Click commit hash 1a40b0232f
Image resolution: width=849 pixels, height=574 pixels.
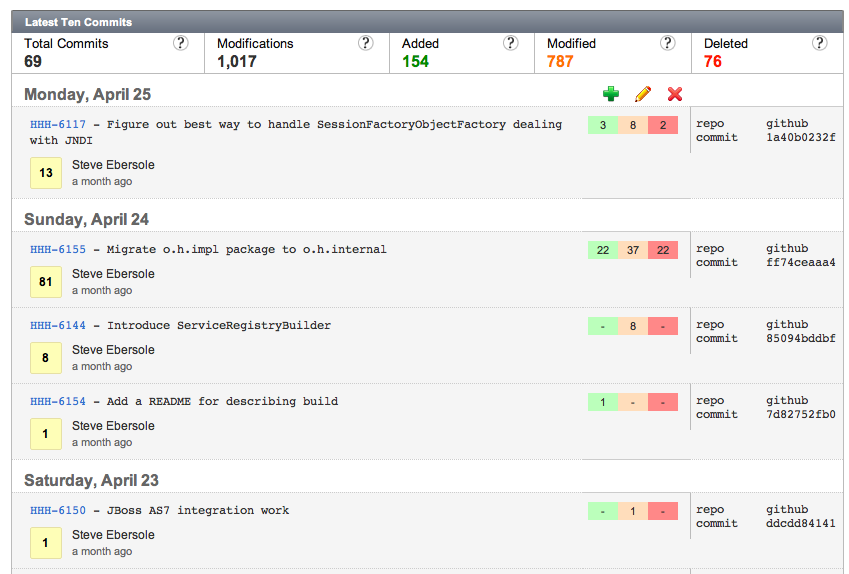click(x=800, y=138)
